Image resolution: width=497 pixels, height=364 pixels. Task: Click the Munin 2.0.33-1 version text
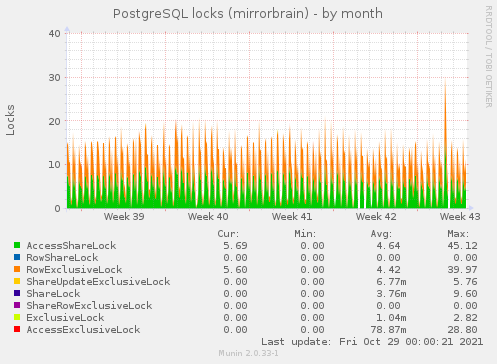[248, 353]
